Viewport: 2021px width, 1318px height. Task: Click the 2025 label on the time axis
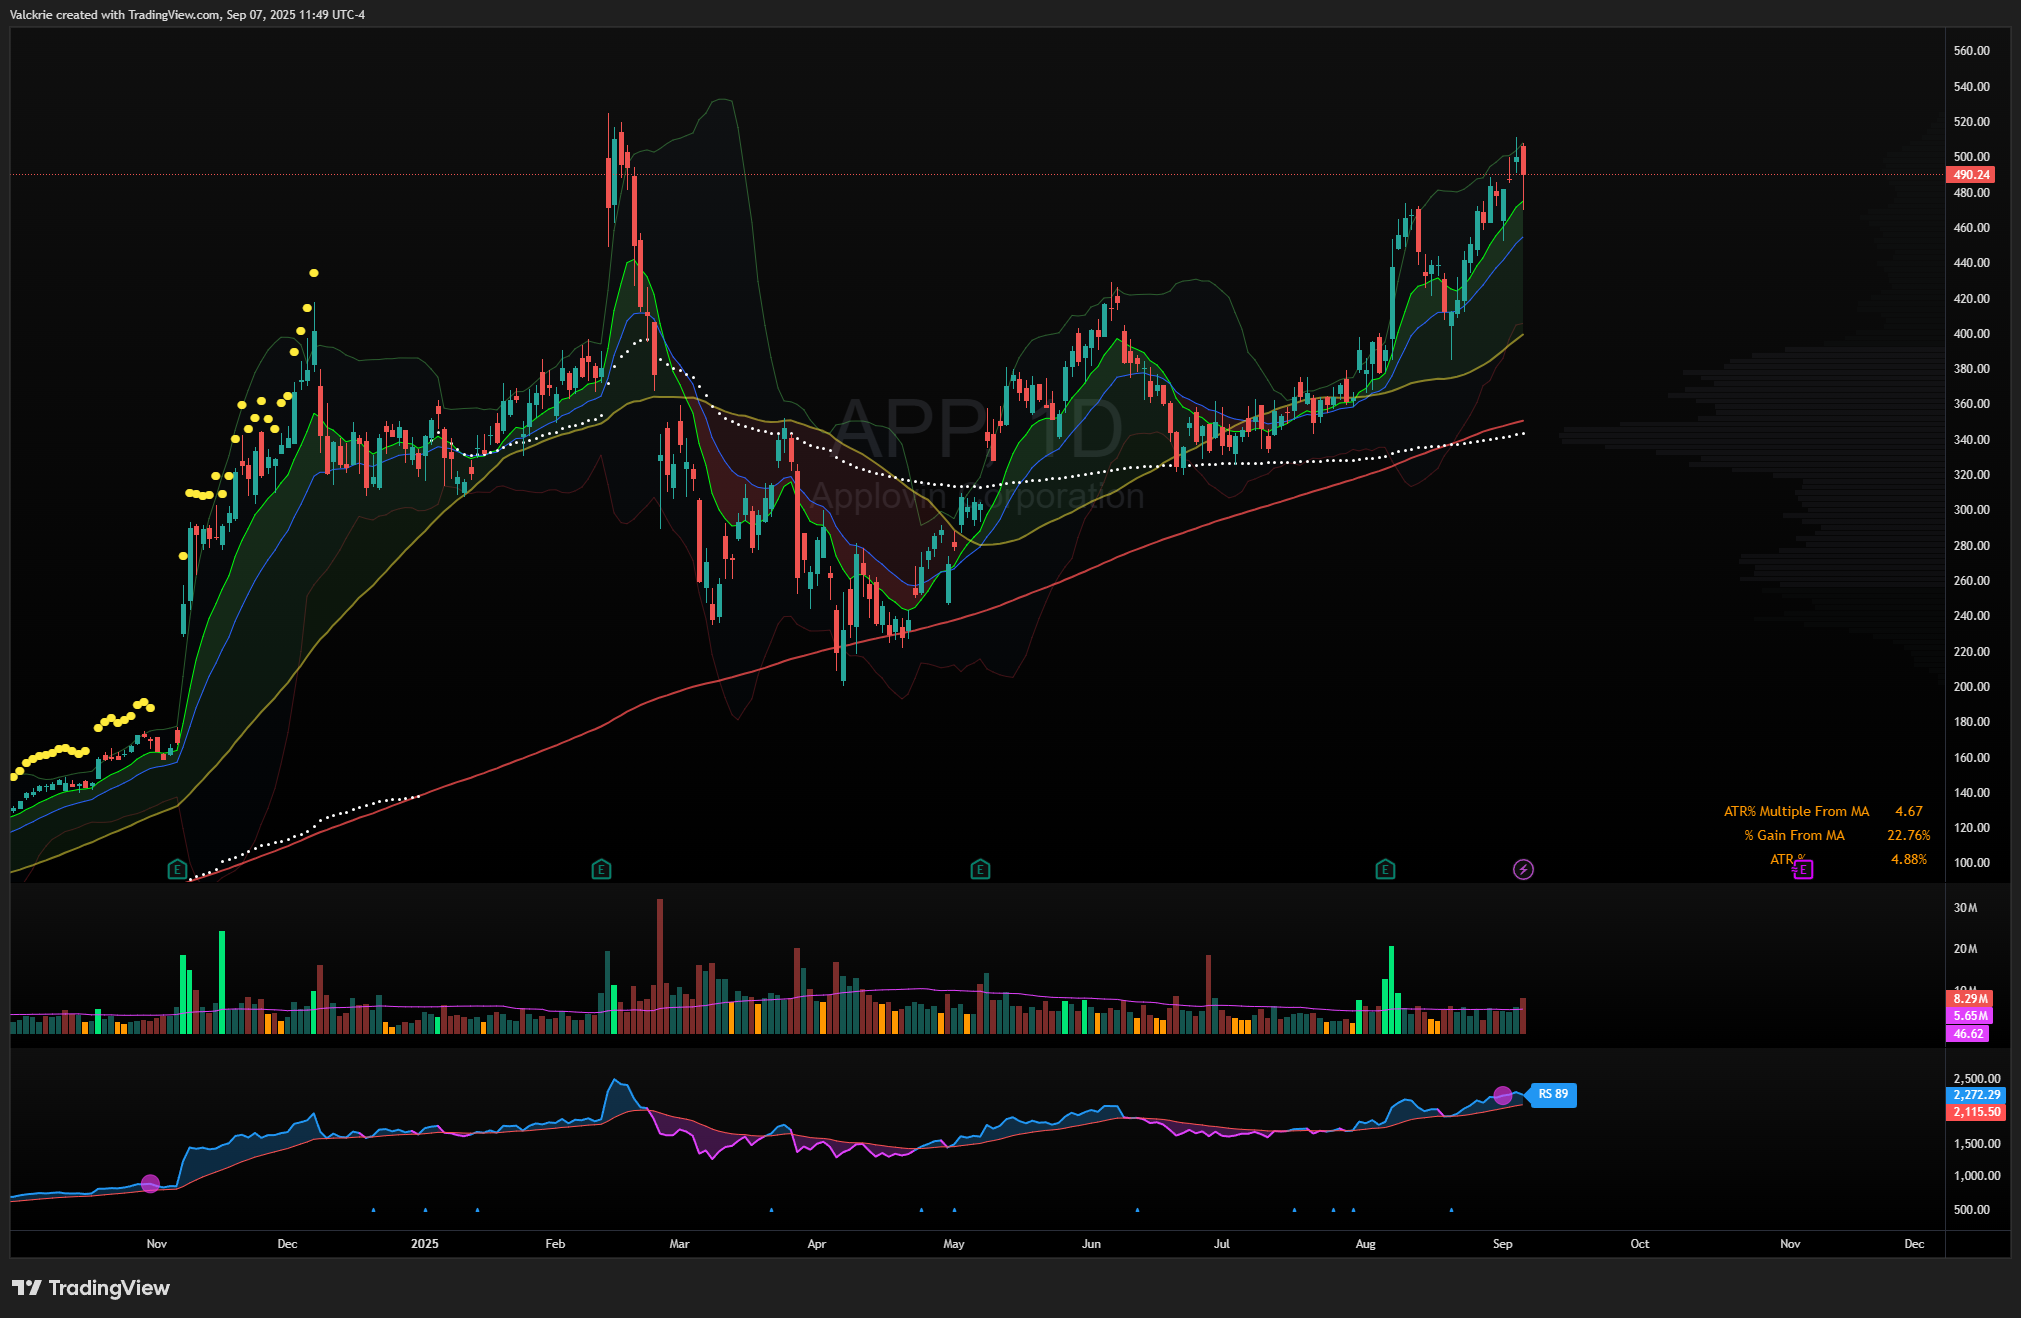(424, 1243)
